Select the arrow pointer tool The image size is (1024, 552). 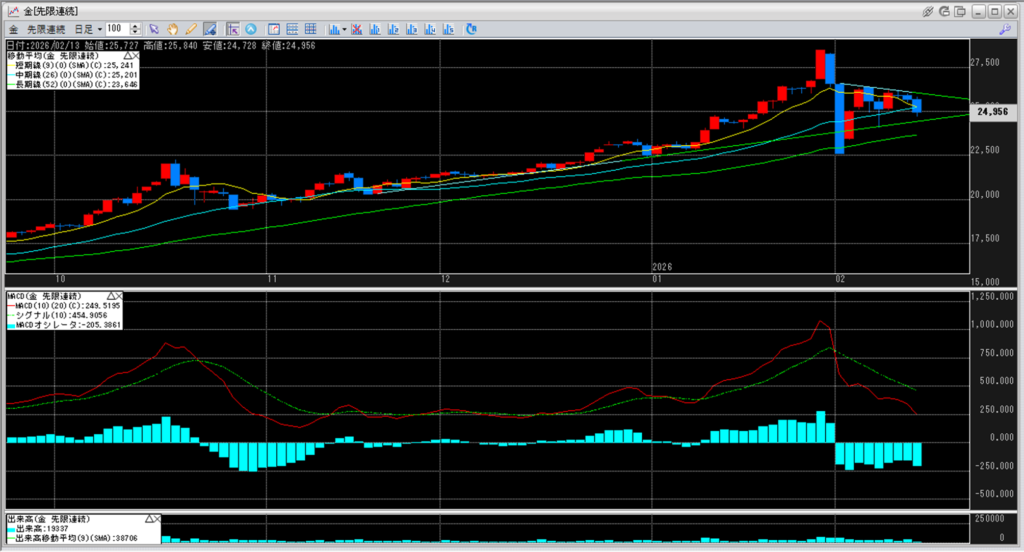click(154, 29)
